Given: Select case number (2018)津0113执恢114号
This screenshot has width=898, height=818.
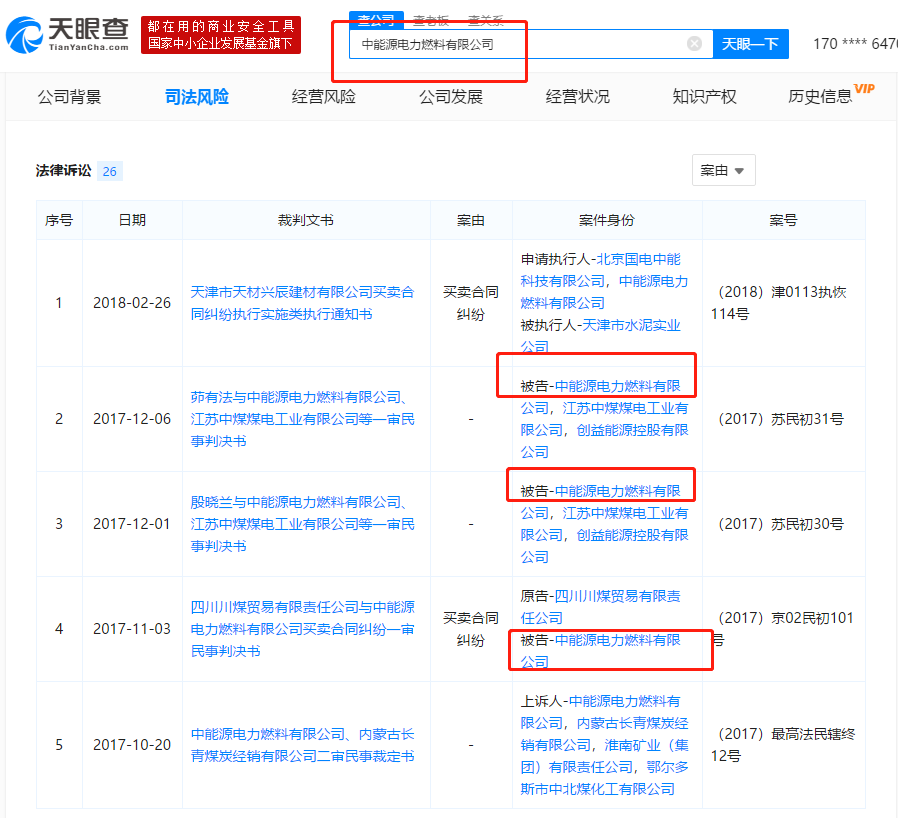Looking at the screenshot, I should point(779,303).
